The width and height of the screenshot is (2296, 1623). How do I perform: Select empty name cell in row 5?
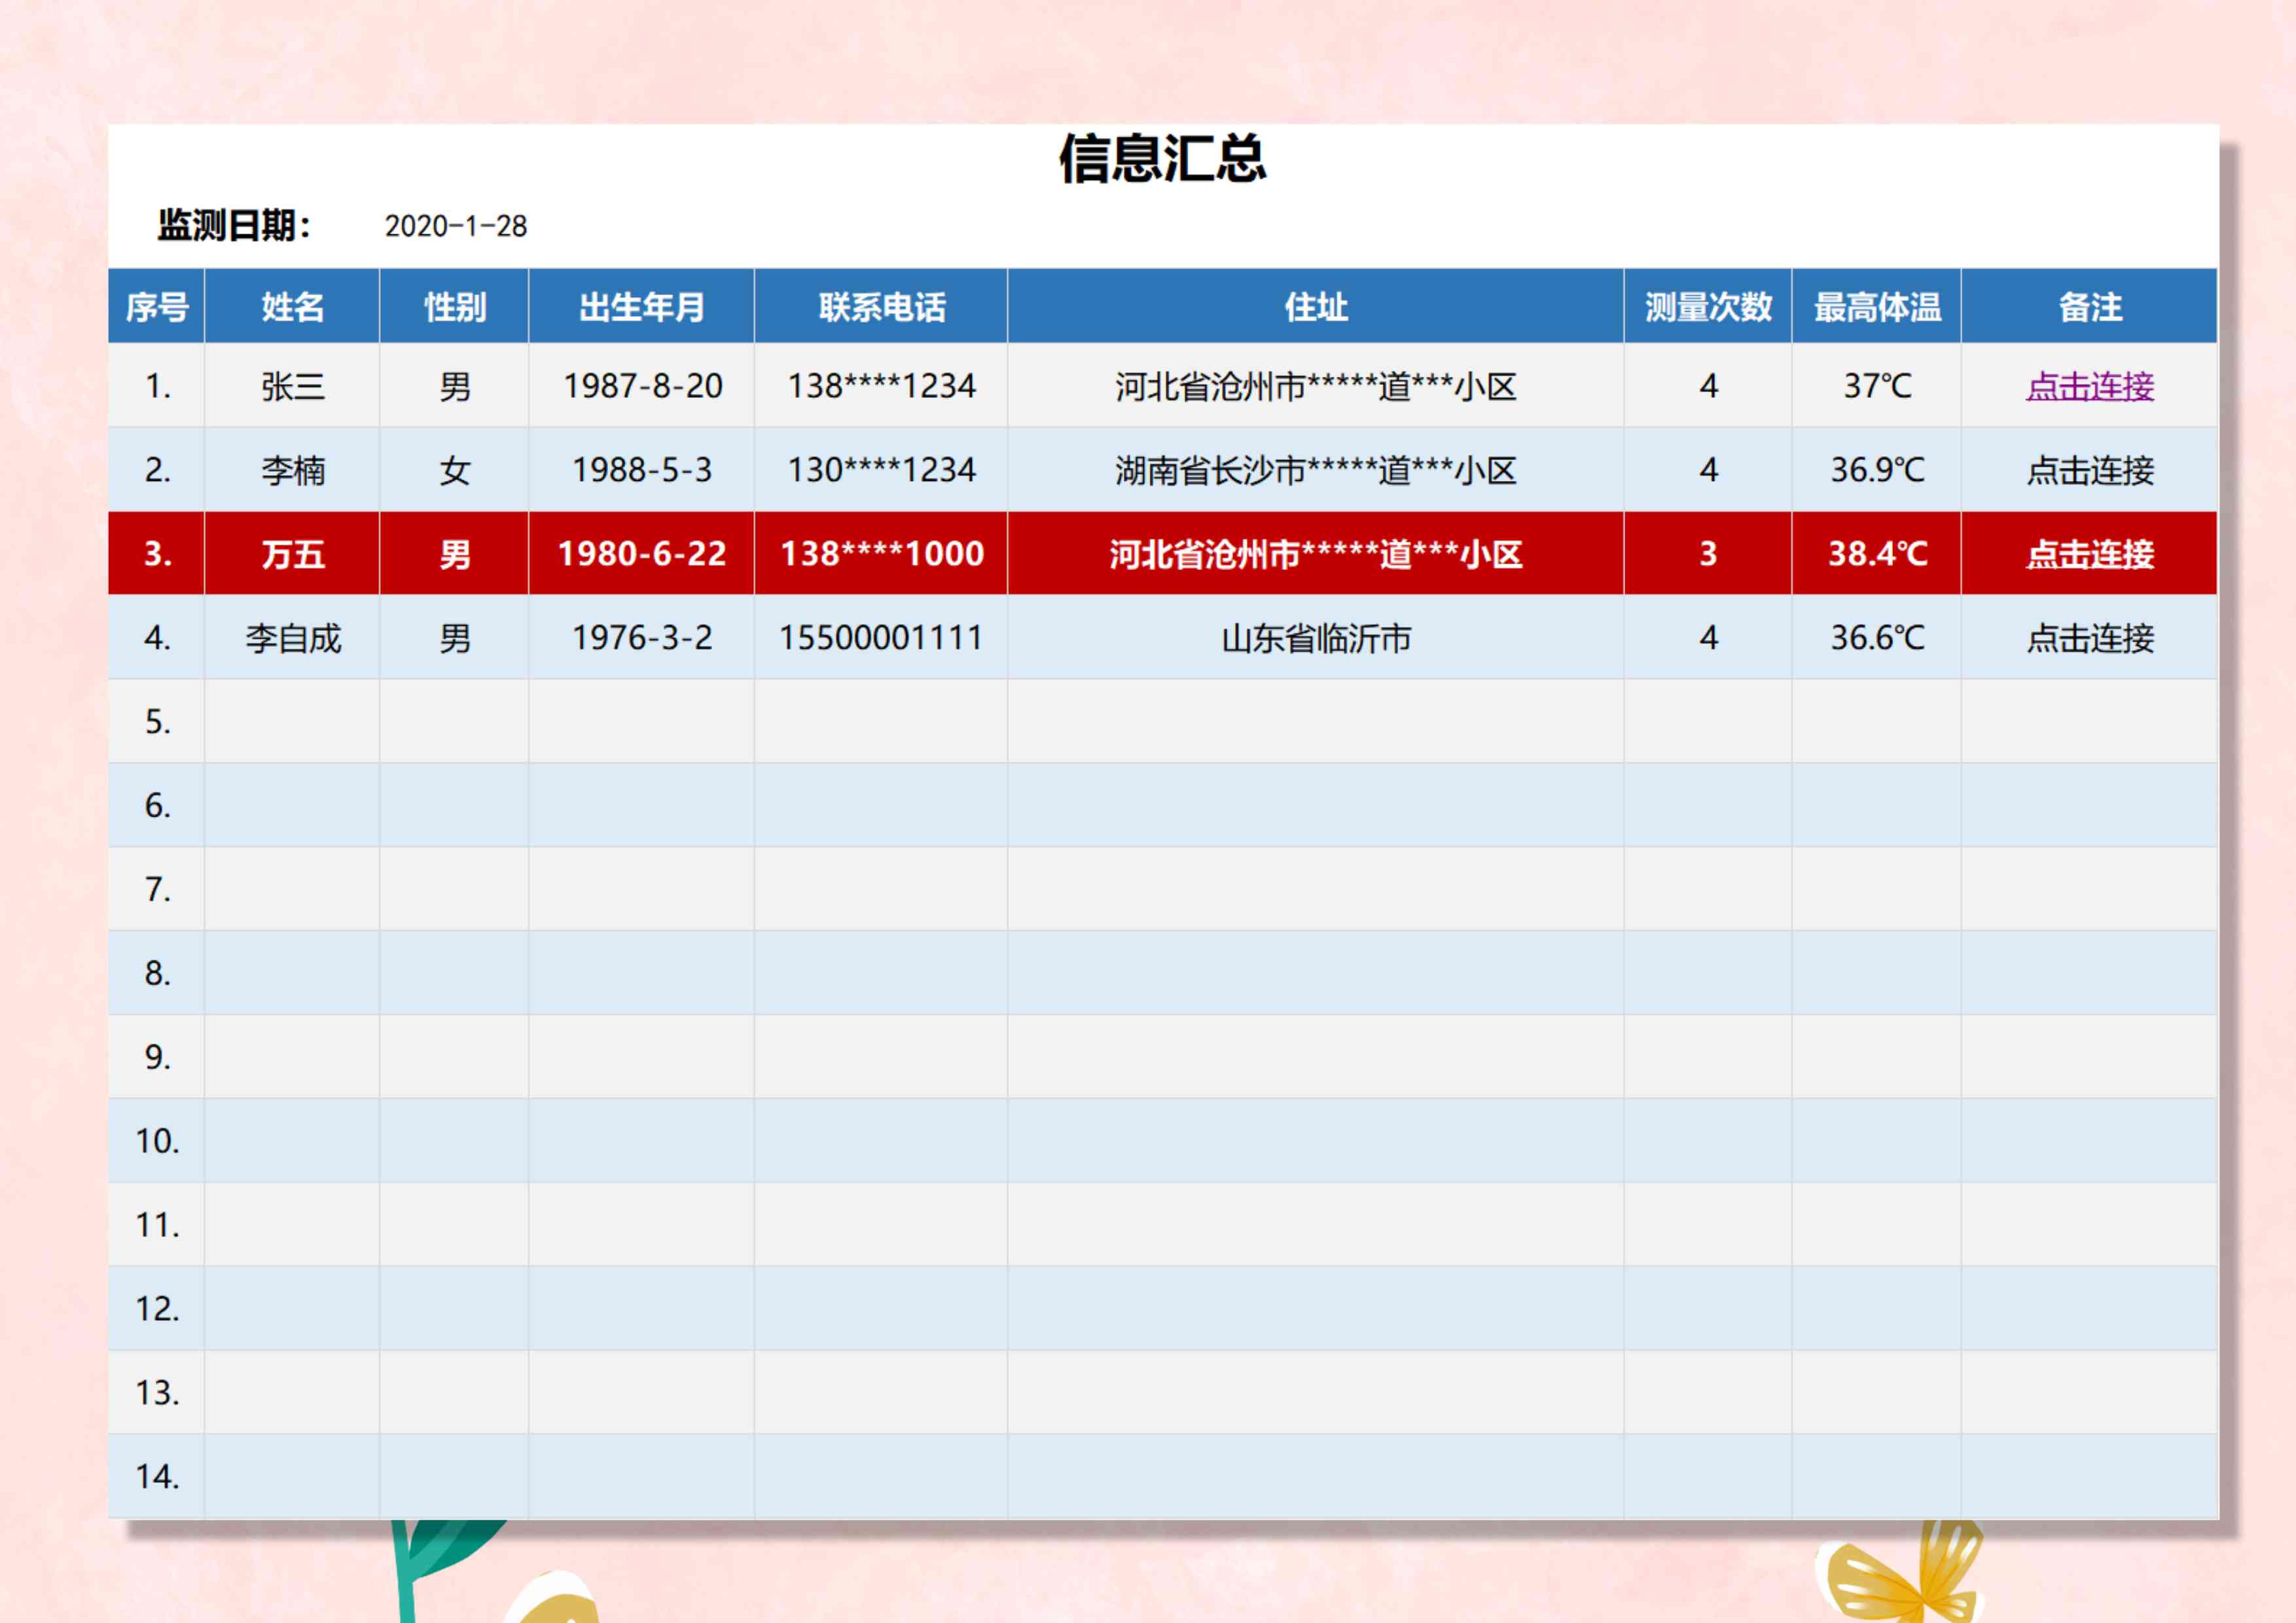pyautogui.click(x=292, y=721)
